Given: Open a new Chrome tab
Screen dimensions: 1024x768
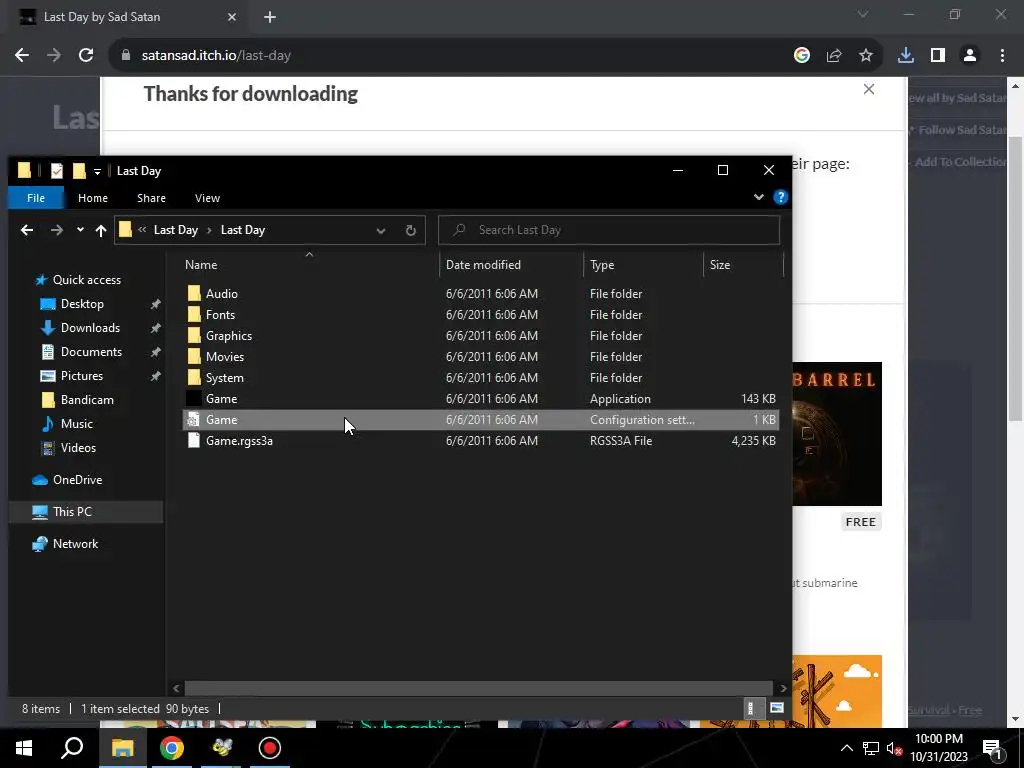Looking at the screenshot, I should tap(270, 17).
